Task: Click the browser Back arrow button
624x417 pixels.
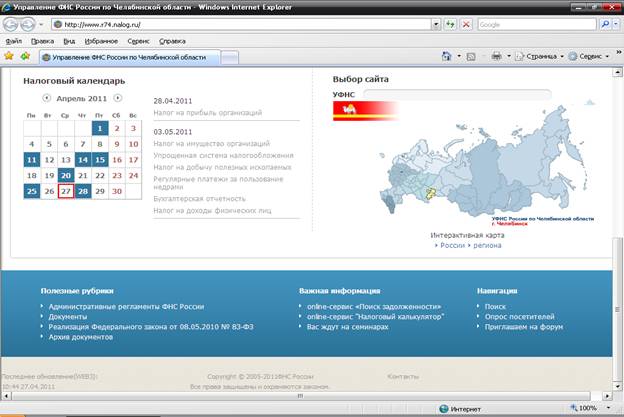Action: click(11, 24)
